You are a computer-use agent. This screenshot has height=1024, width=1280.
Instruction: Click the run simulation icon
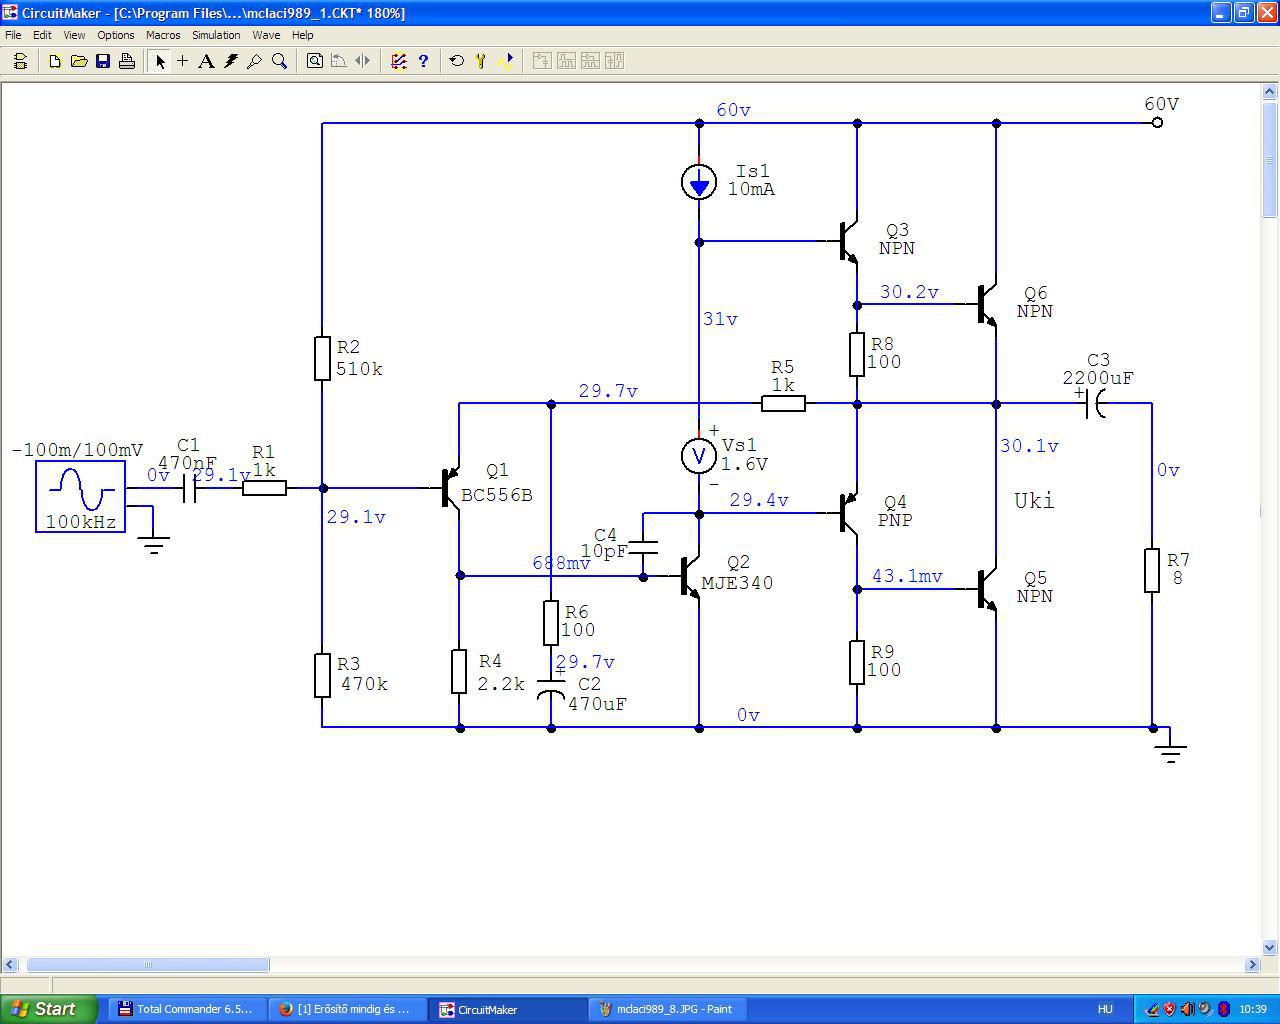click(x=506, y=61)
